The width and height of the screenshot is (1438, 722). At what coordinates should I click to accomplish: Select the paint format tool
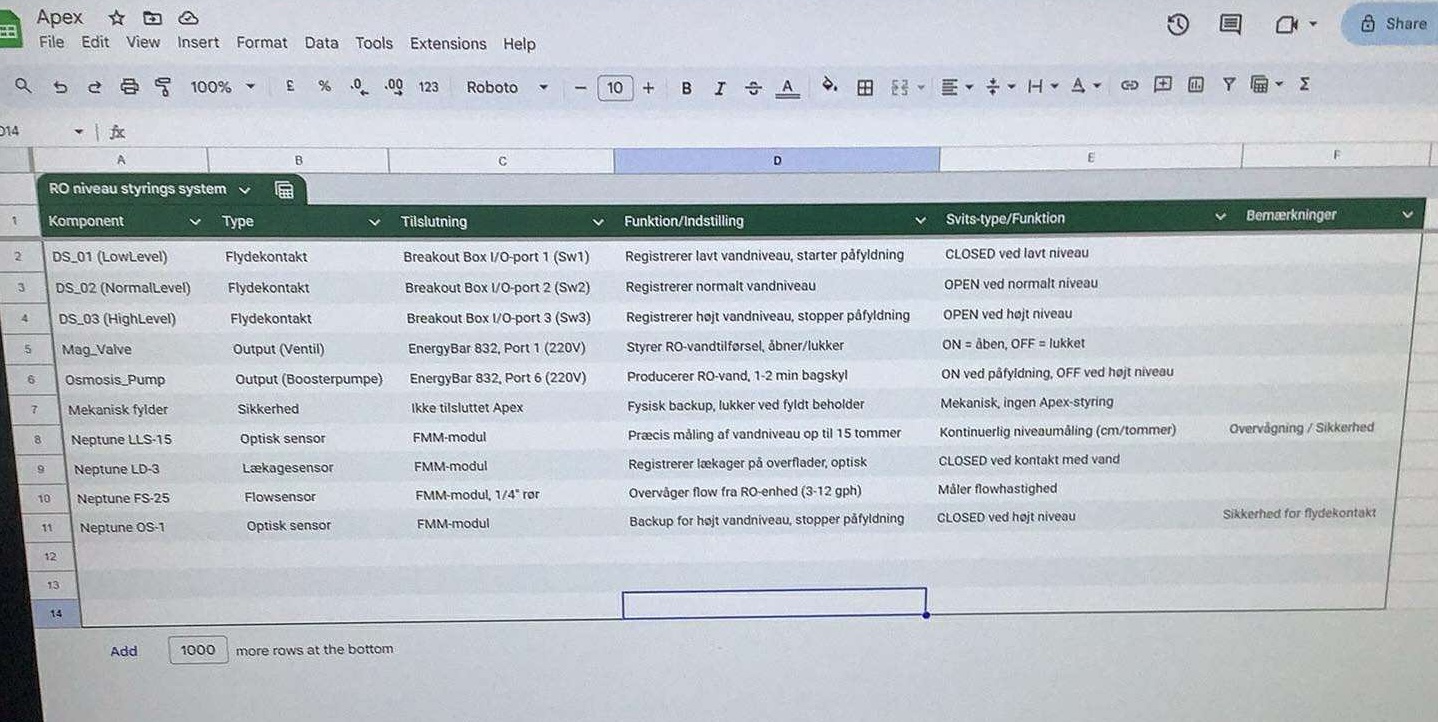point(163,87)
